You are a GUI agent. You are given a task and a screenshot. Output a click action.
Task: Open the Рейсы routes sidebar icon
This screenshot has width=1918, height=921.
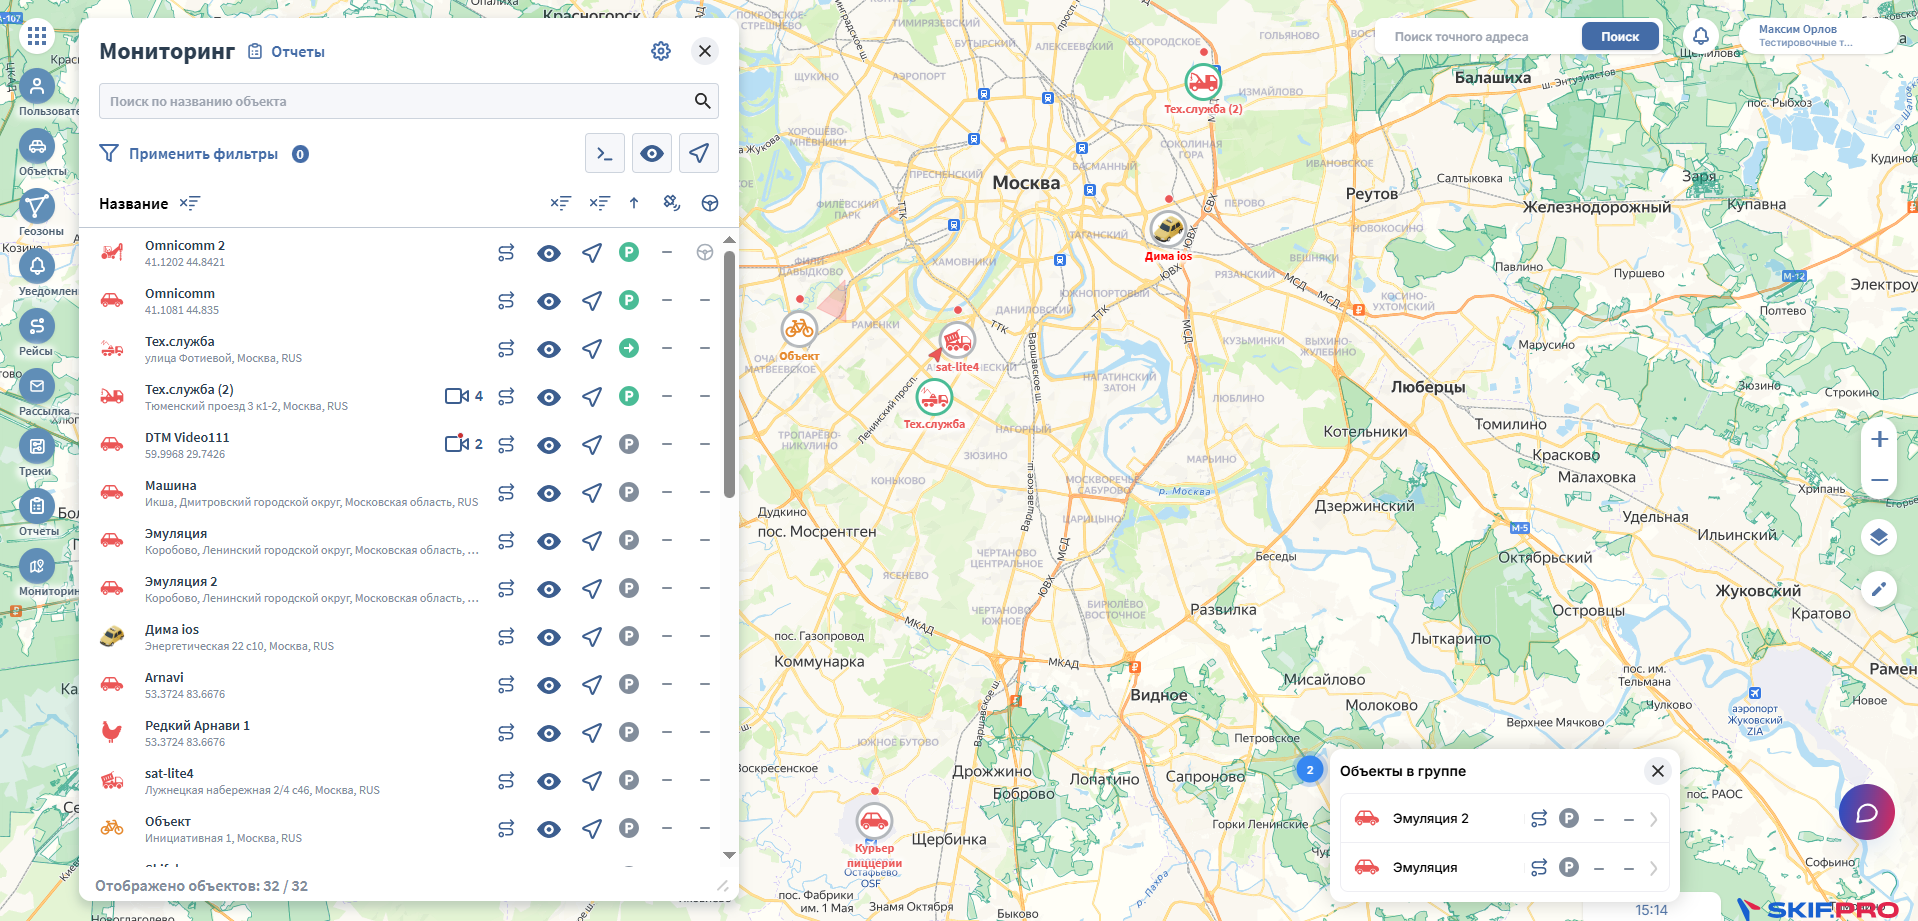coord(37,326)
